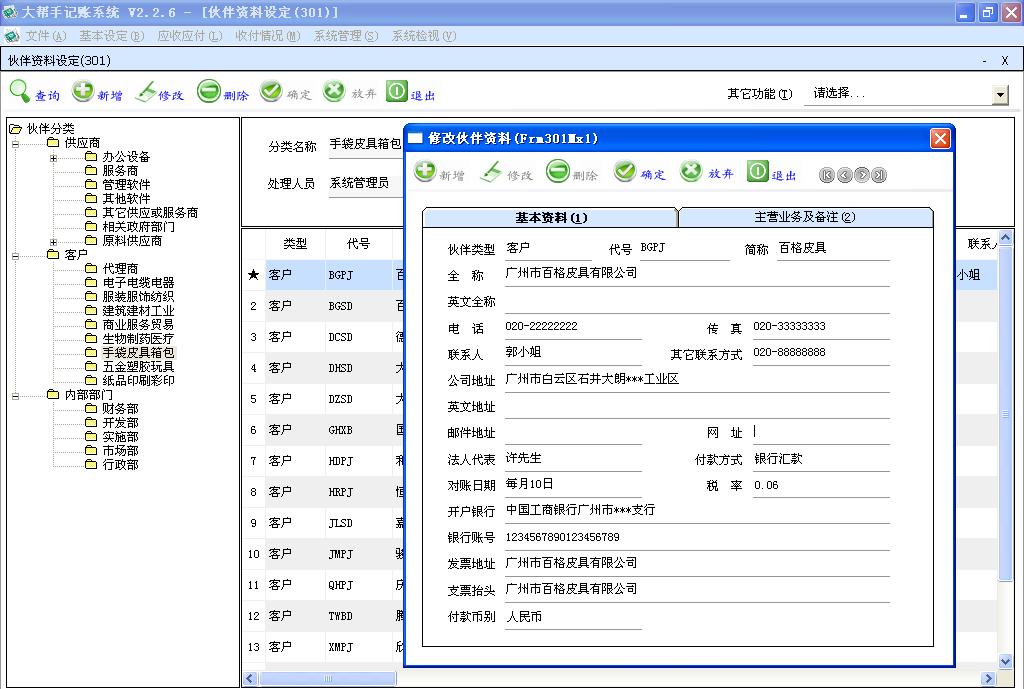The image size is (1024, 689).
Task: Open the 系统检视(V) menu
Action: tap(424, 36)
